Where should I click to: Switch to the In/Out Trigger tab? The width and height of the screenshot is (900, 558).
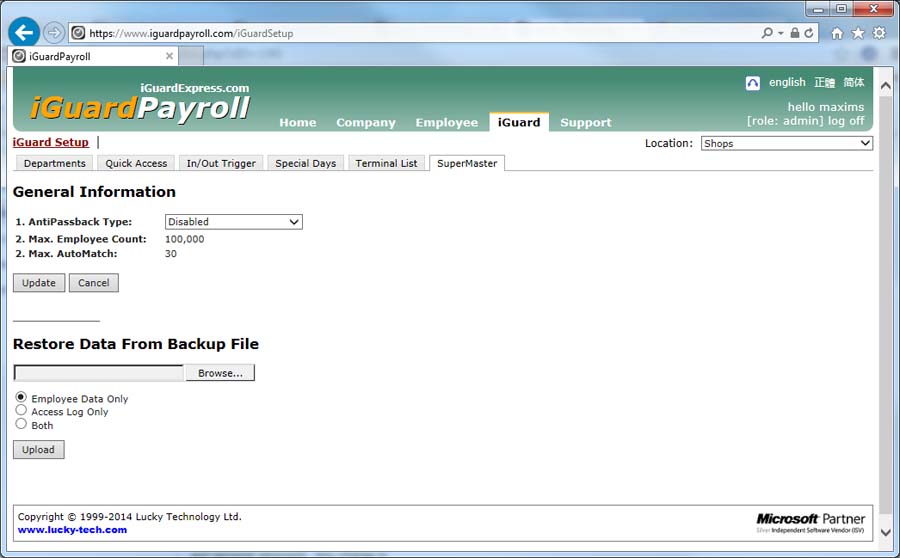pos(221,163)
